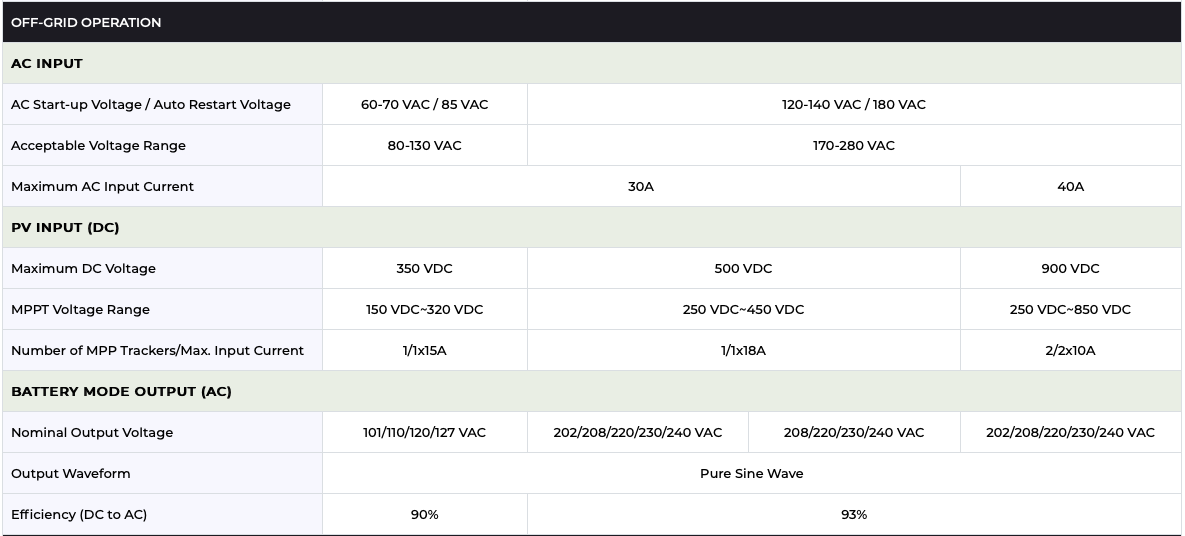Select the 40A maximum input current cell
1185x536 pixels.
(x=1070, y=186)
